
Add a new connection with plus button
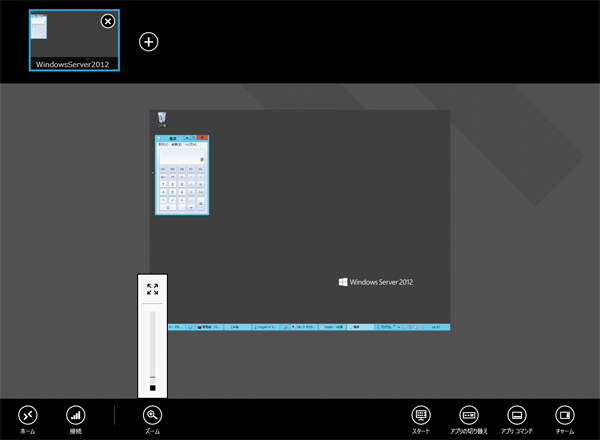click(x=148, y=42)
